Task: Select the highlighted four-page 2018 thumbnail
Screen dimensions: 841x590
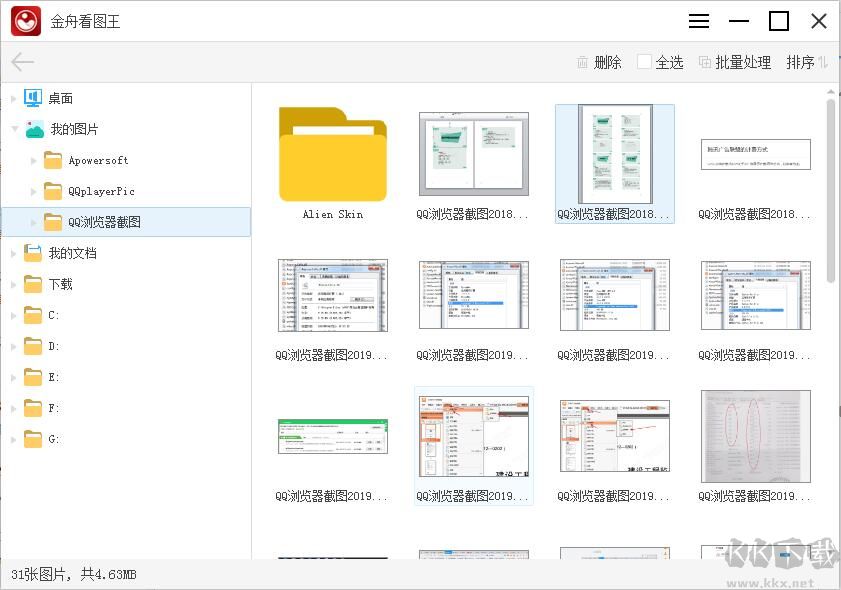Action: tap(615, 154)
